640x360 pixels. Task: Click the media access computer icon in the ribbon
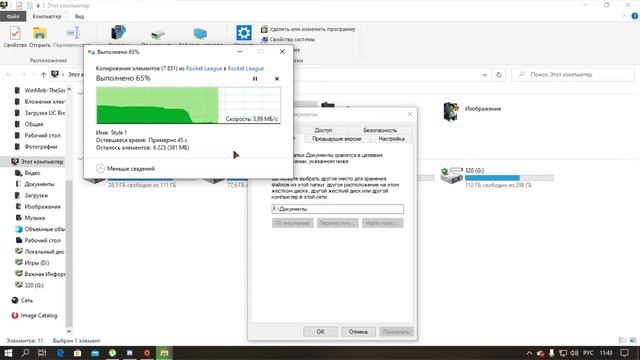coord(118,33)
